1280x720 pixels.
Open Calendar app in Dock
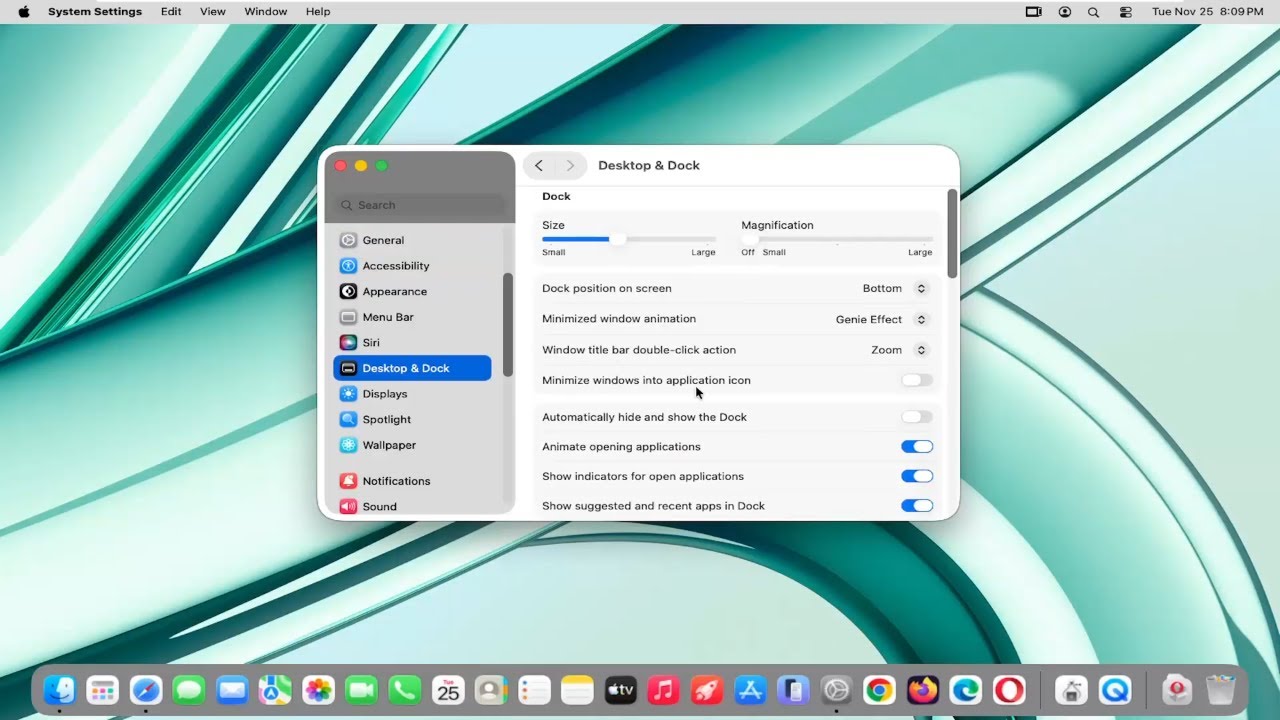click(x=448, y=690)
